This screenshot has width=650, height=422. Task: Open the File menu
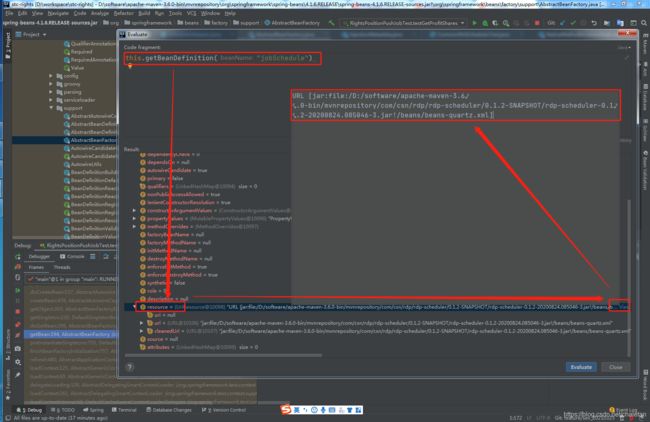click(x=9, y=13)
